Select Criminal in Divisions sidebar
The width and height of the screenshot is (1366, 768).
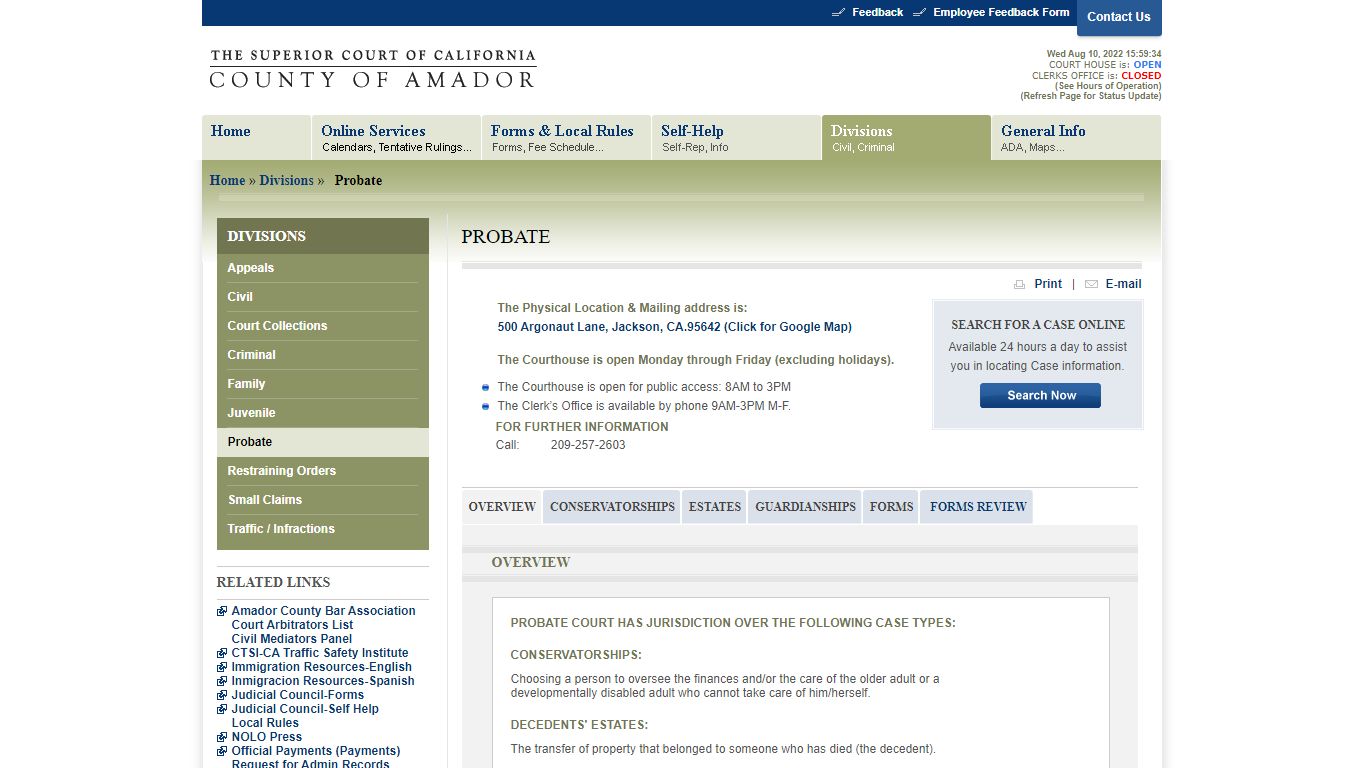[x=323, y=355]
